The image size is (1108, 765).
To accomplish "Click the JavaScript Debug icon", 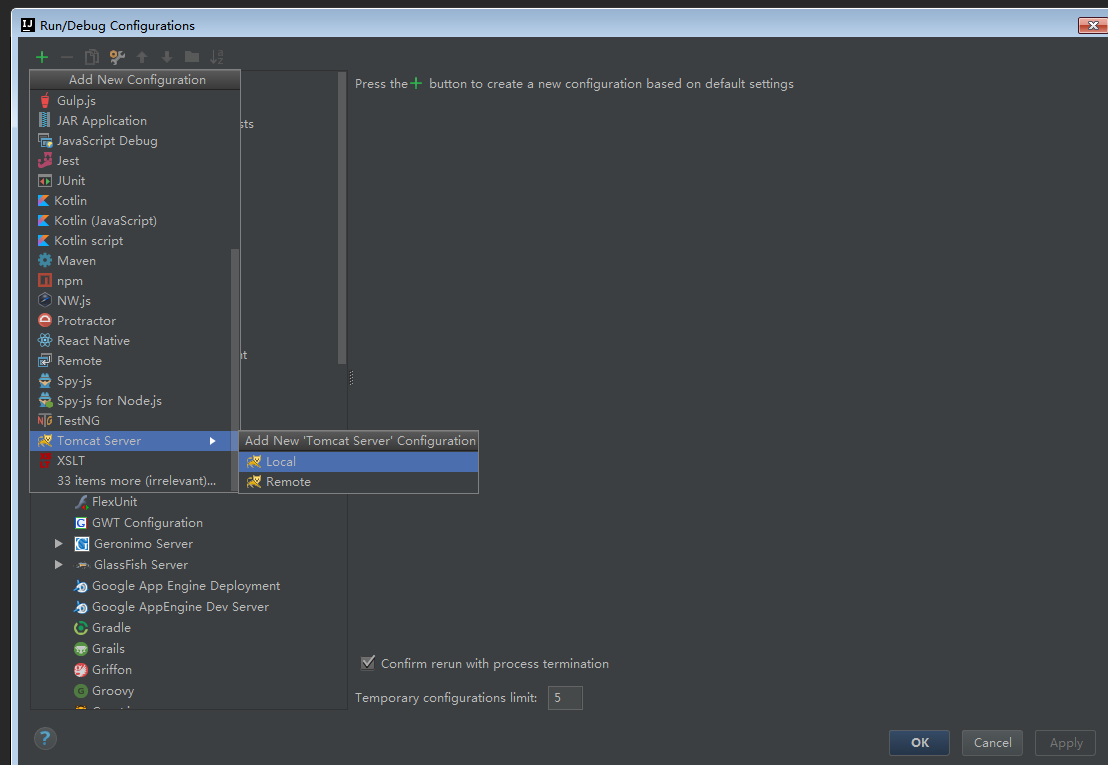I will 45,141.
